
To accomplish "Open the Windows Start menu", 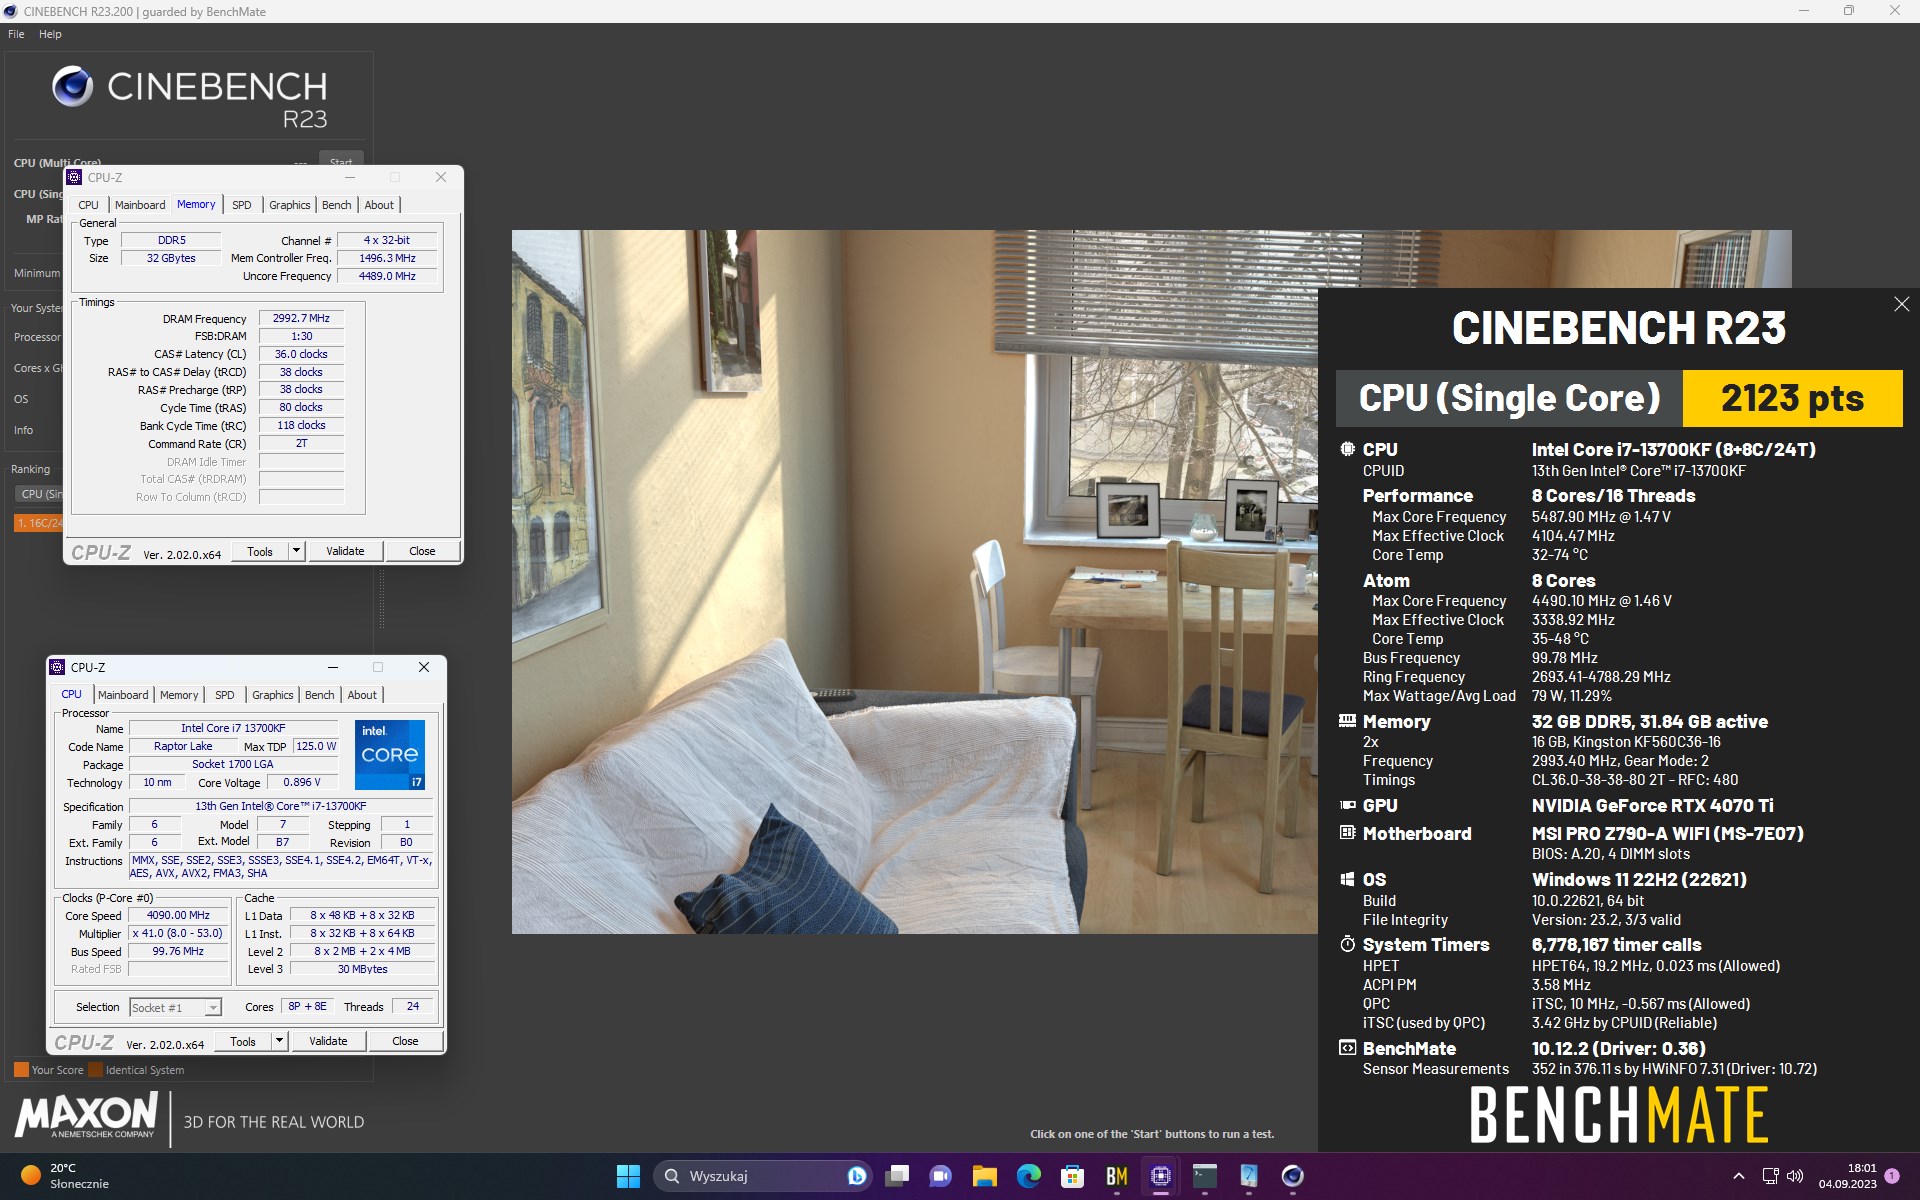I will (628, 1176).
